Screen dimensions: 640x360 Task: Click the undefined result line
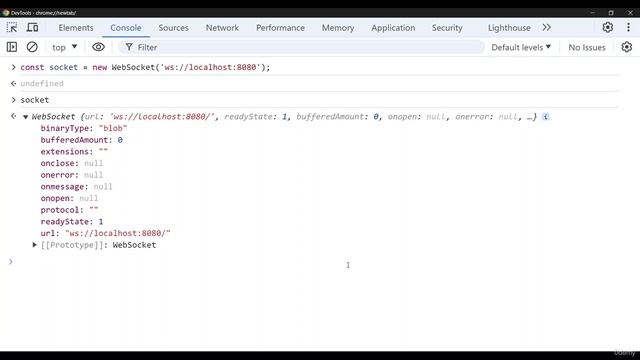[x=42, y=84]
